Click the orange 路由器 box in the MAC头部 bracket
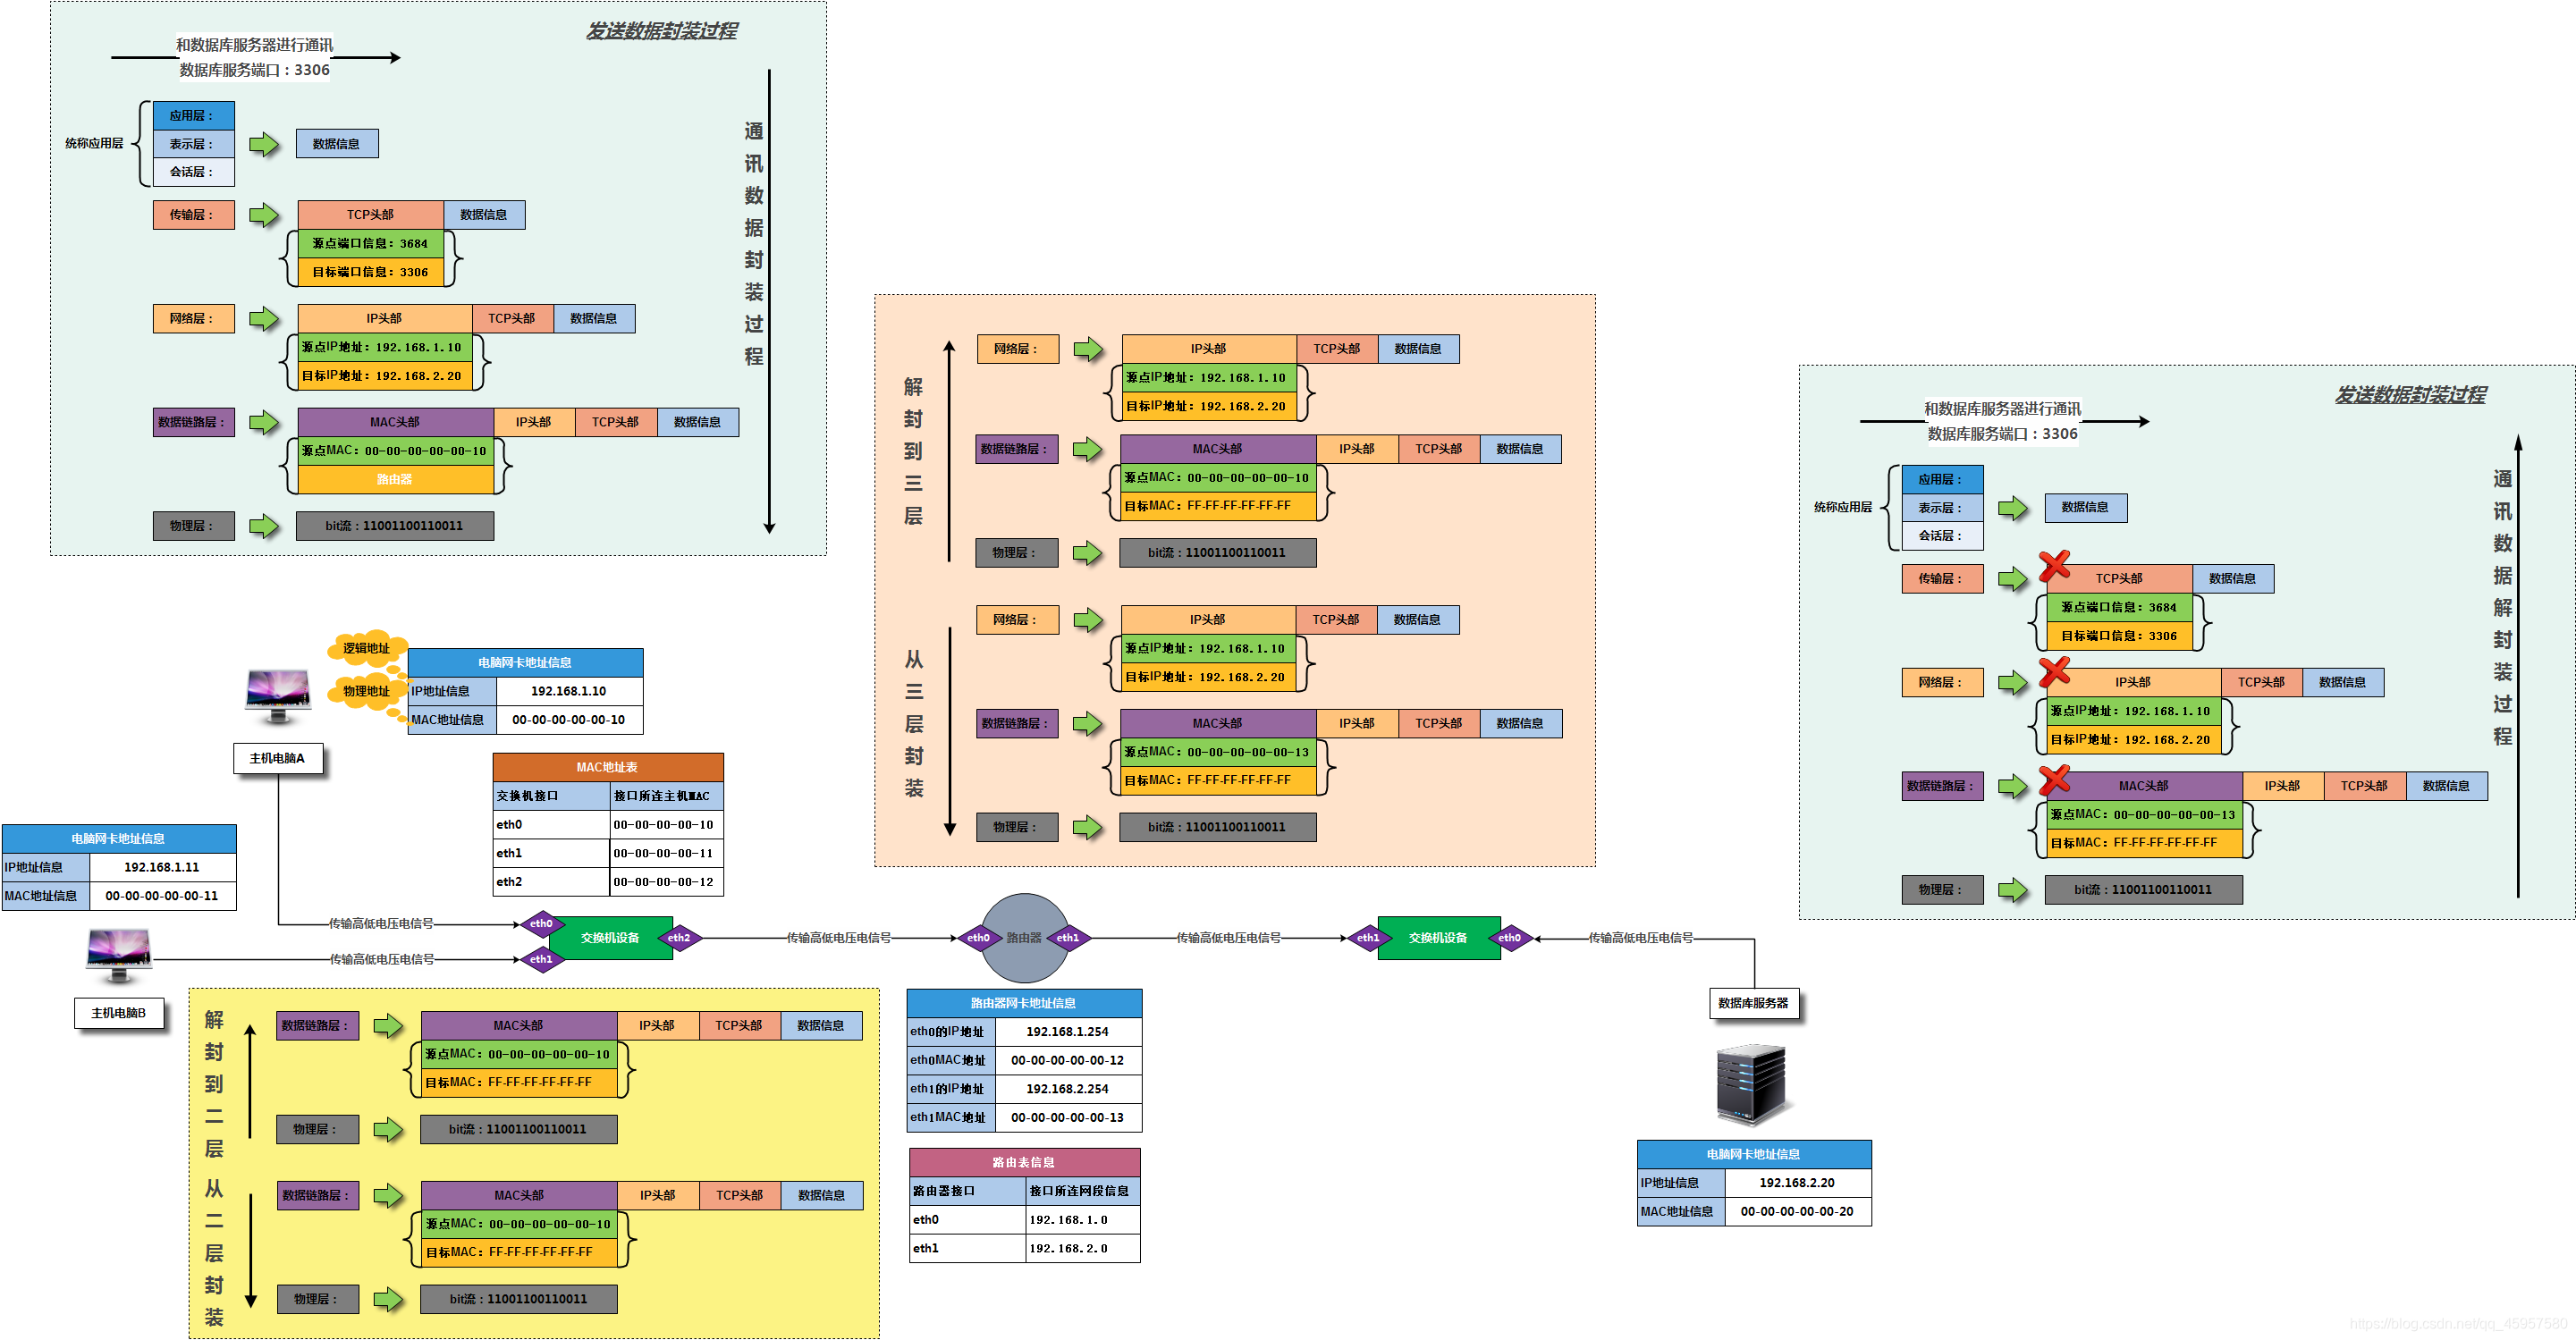This screenshot has width=2576, height=1340. tap(395, 479)
